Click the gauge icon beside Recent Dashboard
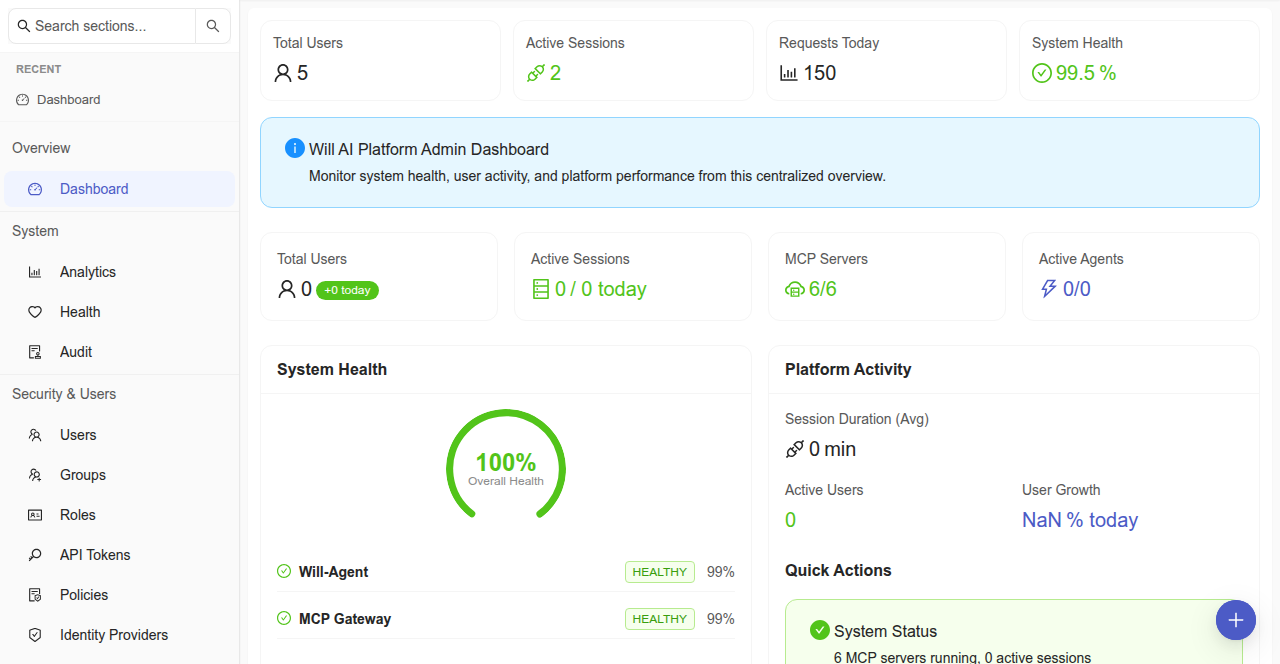Screen dimensions: 1280x664 click(x=23, y=100)
